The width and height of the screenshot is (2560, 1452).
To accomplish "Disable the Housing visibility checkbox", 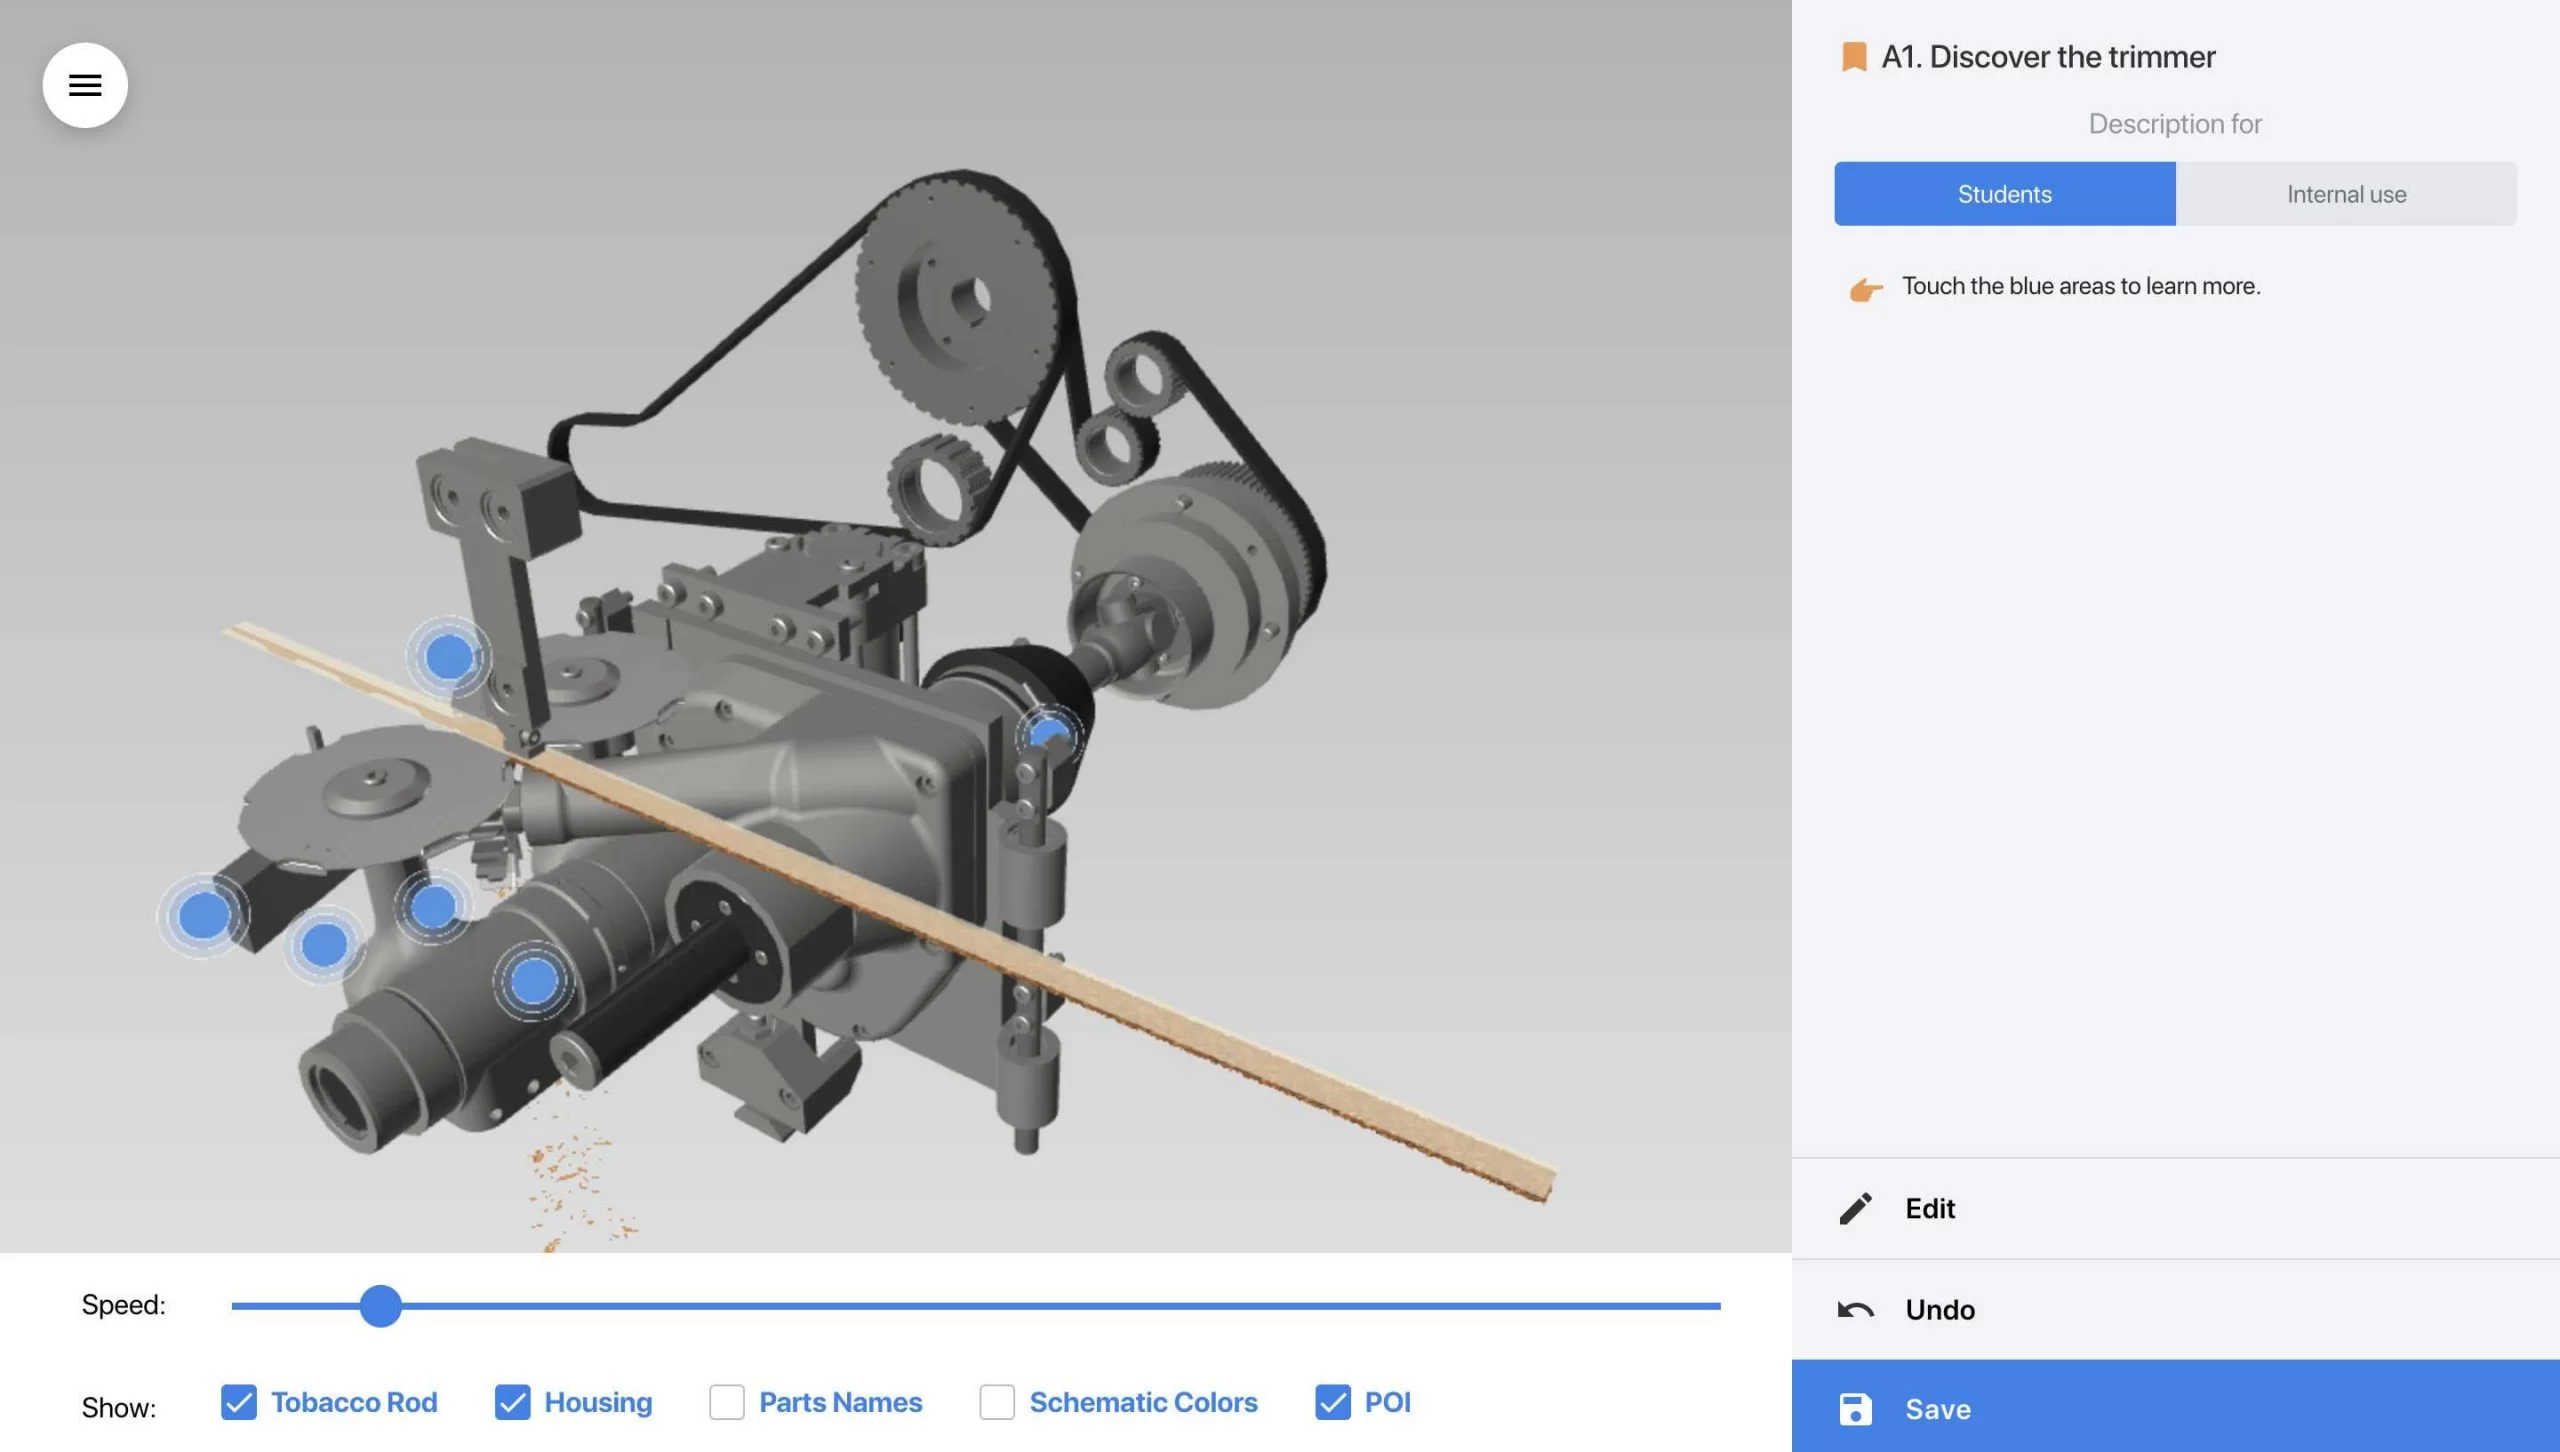I will 513,1402.
